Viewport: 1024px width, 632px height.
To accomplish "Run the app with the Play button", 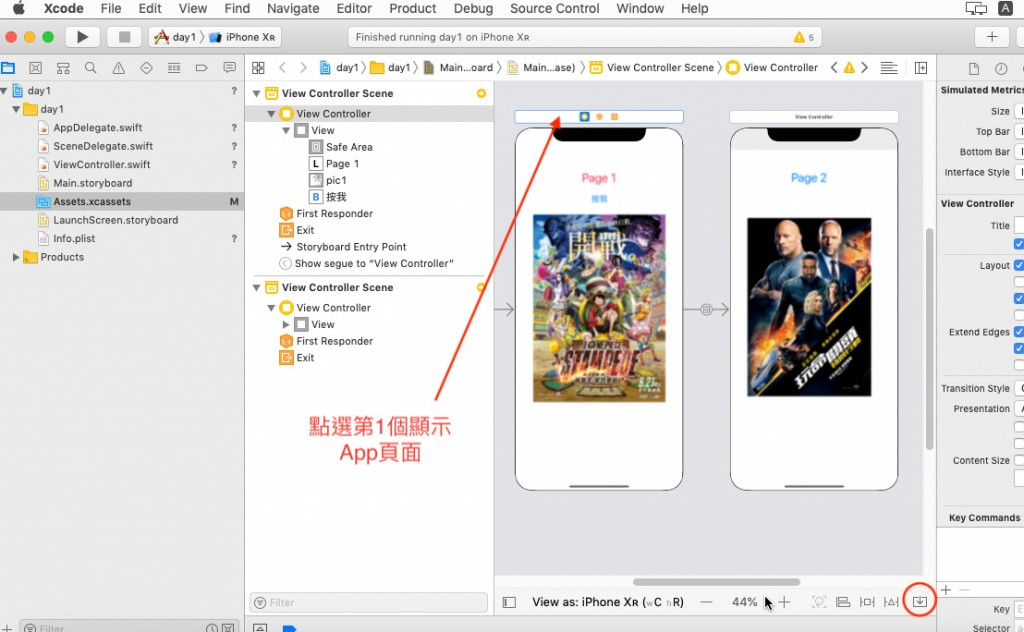I will tap(82, 37).
